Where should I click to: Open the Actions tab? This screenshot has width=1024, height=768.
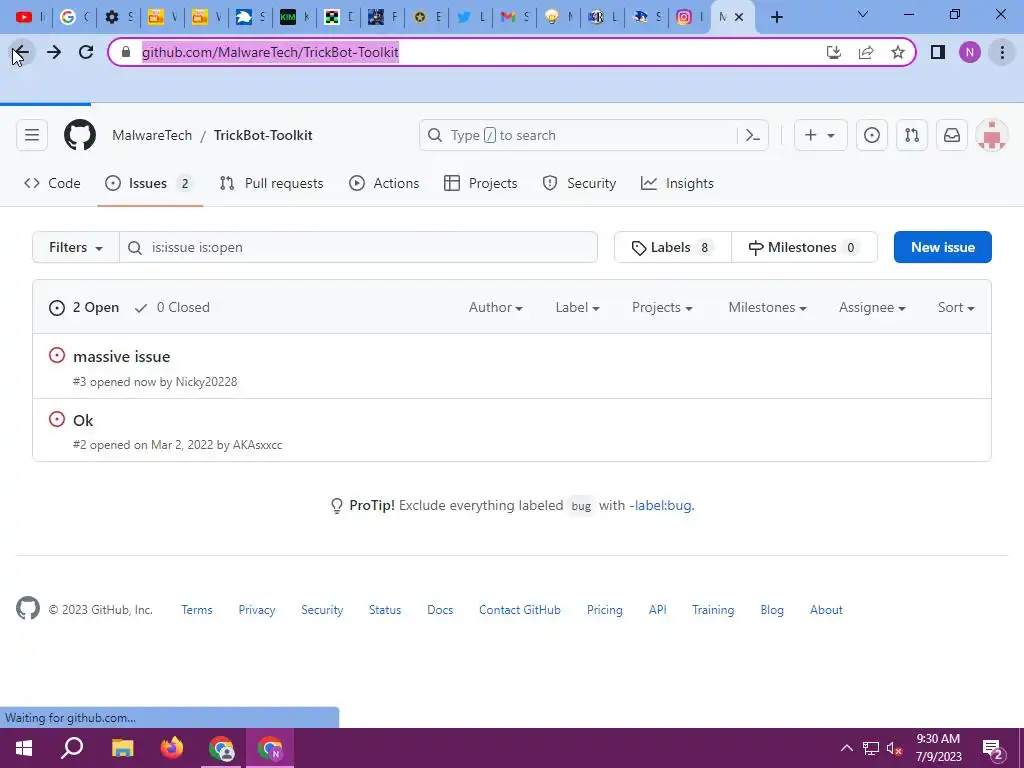(x=384, y=184)
